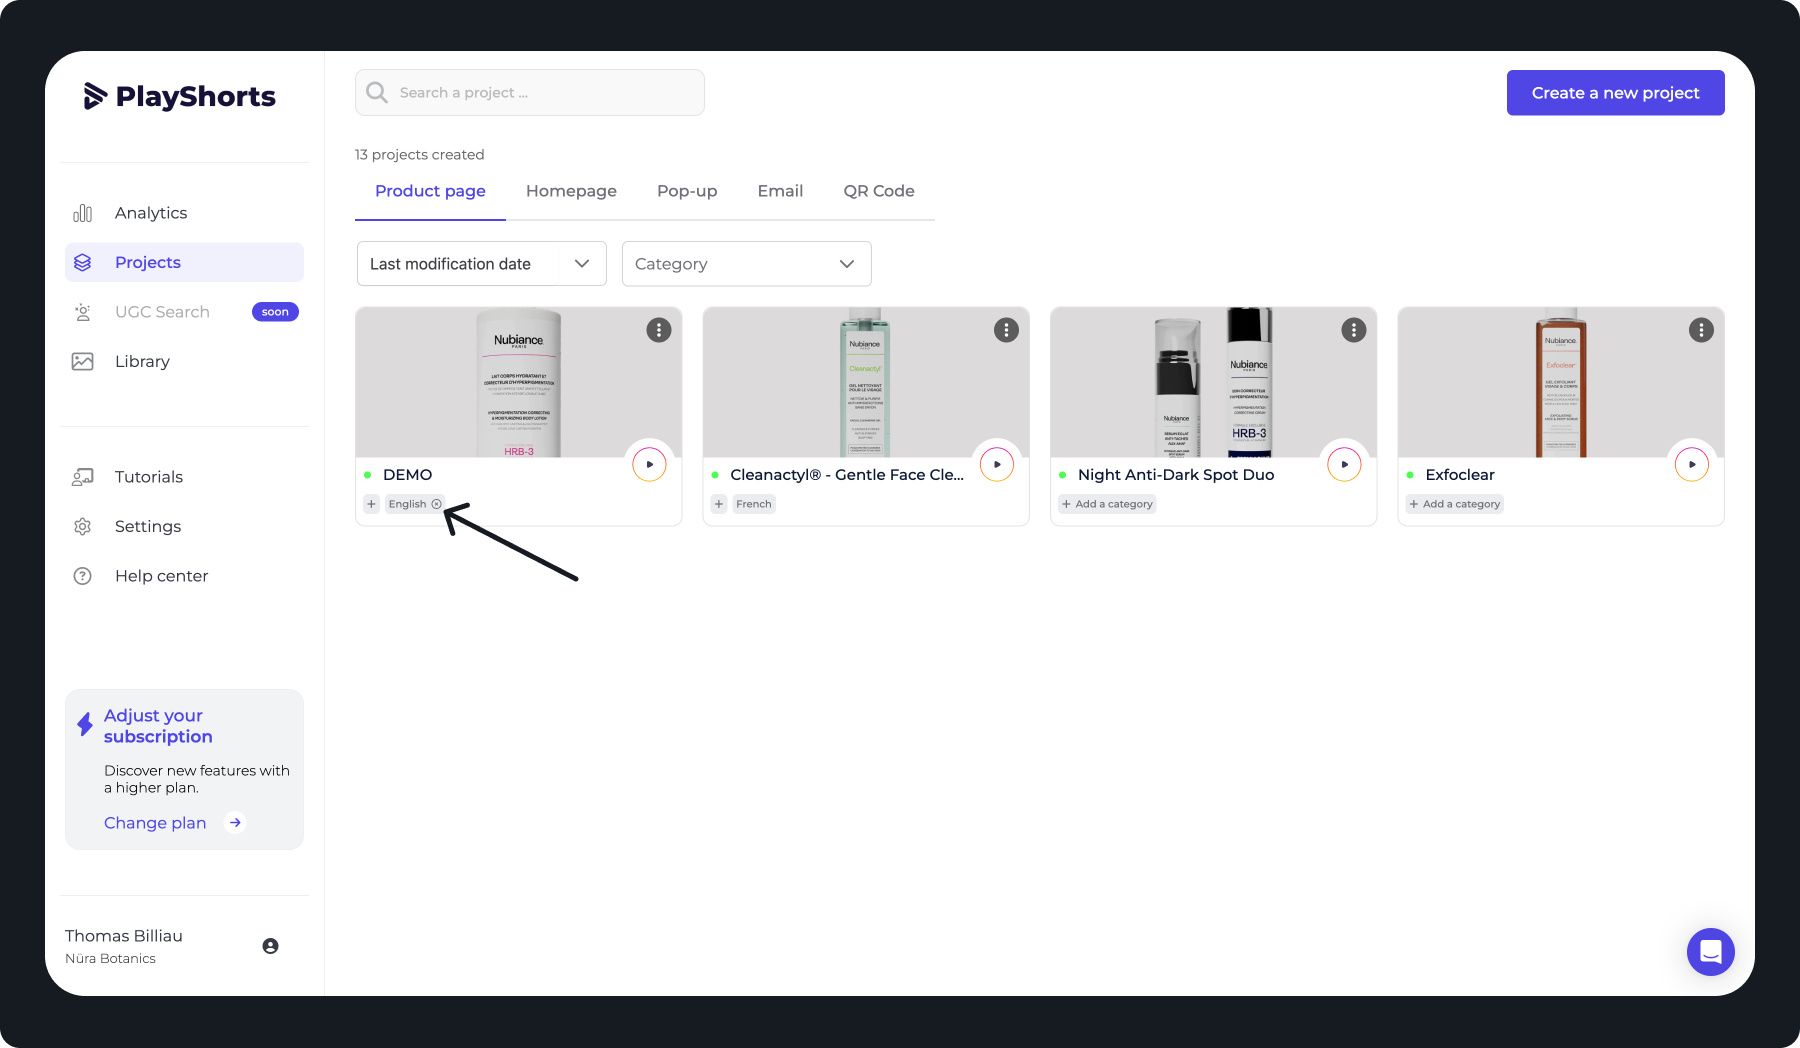The height and width of the screenshot is (1048, 1800).
Task: Play the Cleanactyl project preview
Action: coord(997,464)
